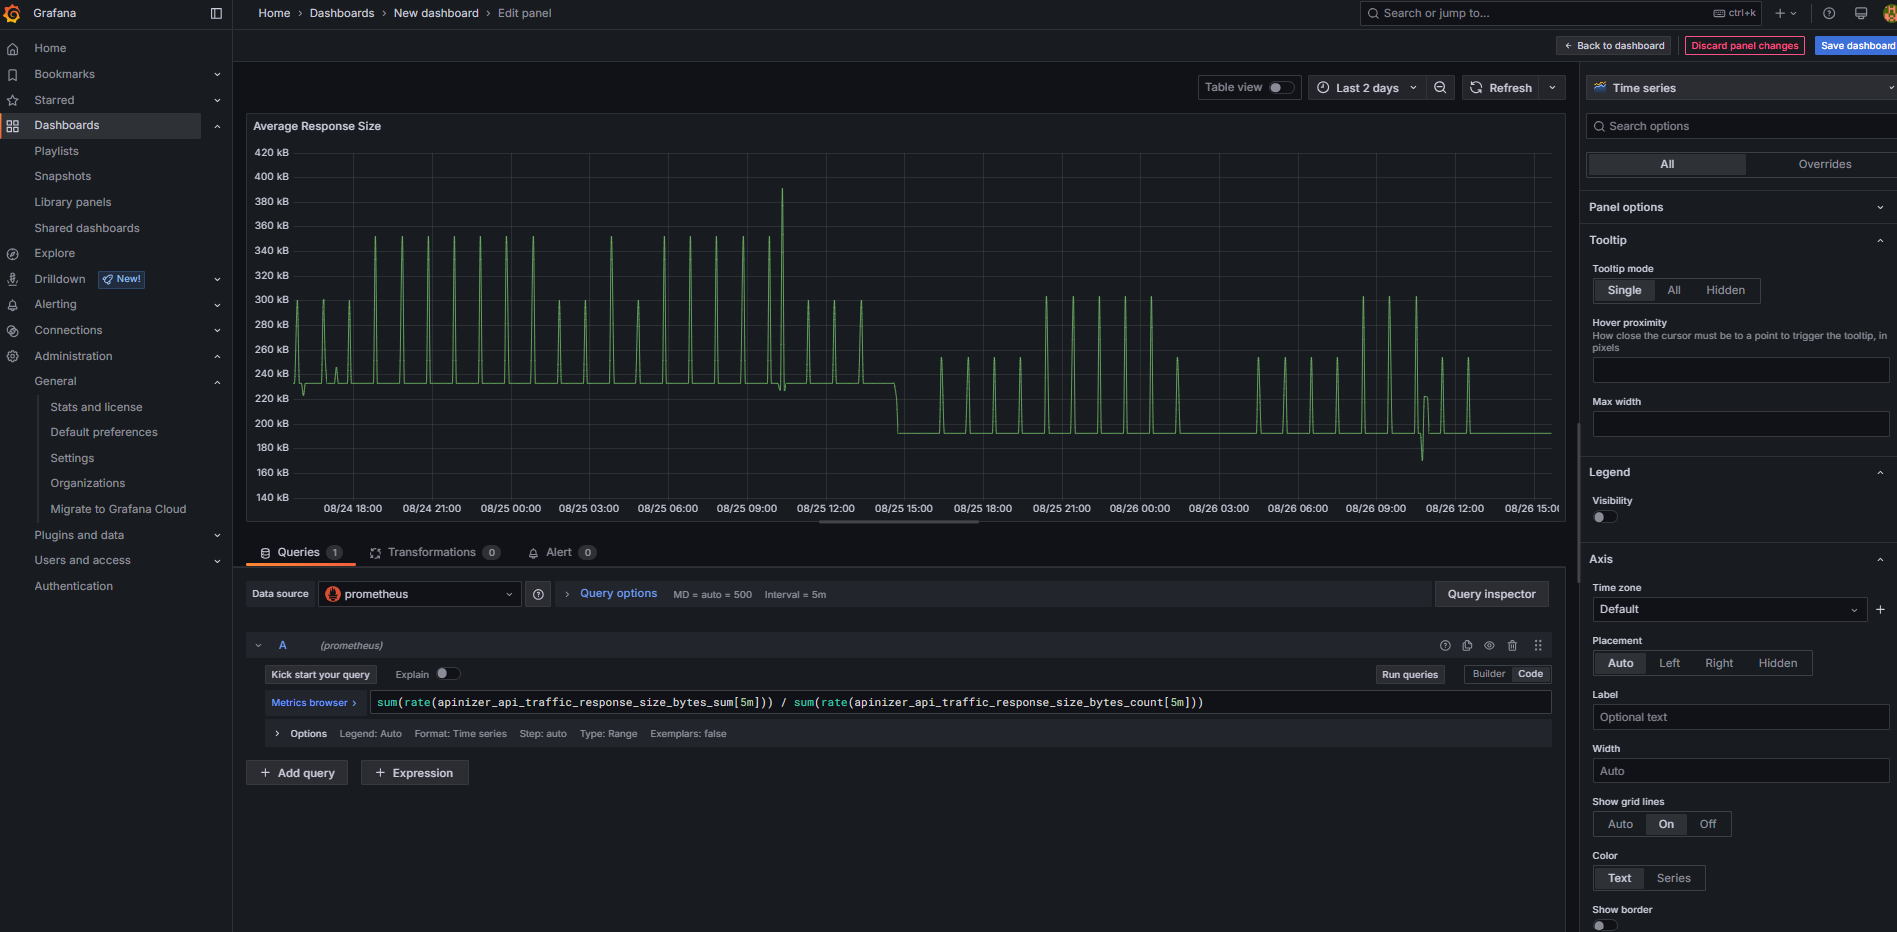This screenshot has height=932, width=1897.
Task: Open the Refresh interval dropdown arrow
Action: (1552, 88)
